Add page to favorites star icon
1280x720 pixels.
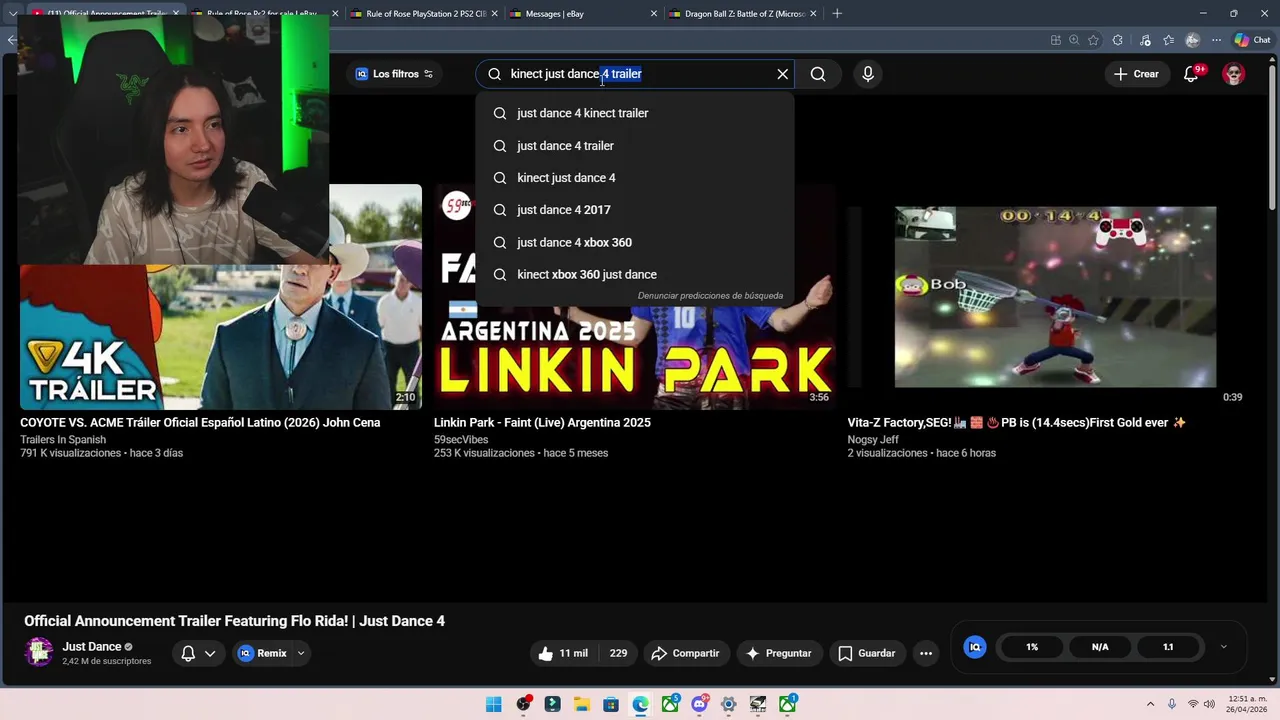[x=1093, y=40]
